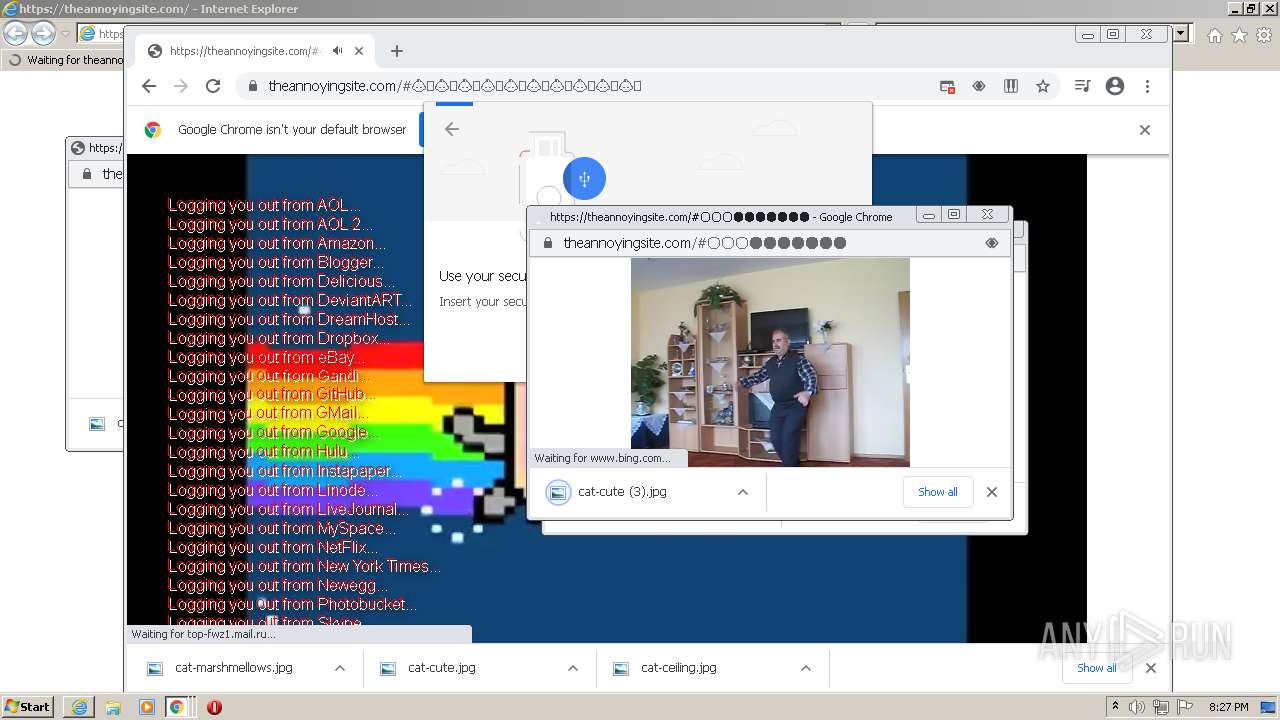The image size is (1280, 720).
Task: Mute the tab via its speaker icon
Action: pos(338,51)
